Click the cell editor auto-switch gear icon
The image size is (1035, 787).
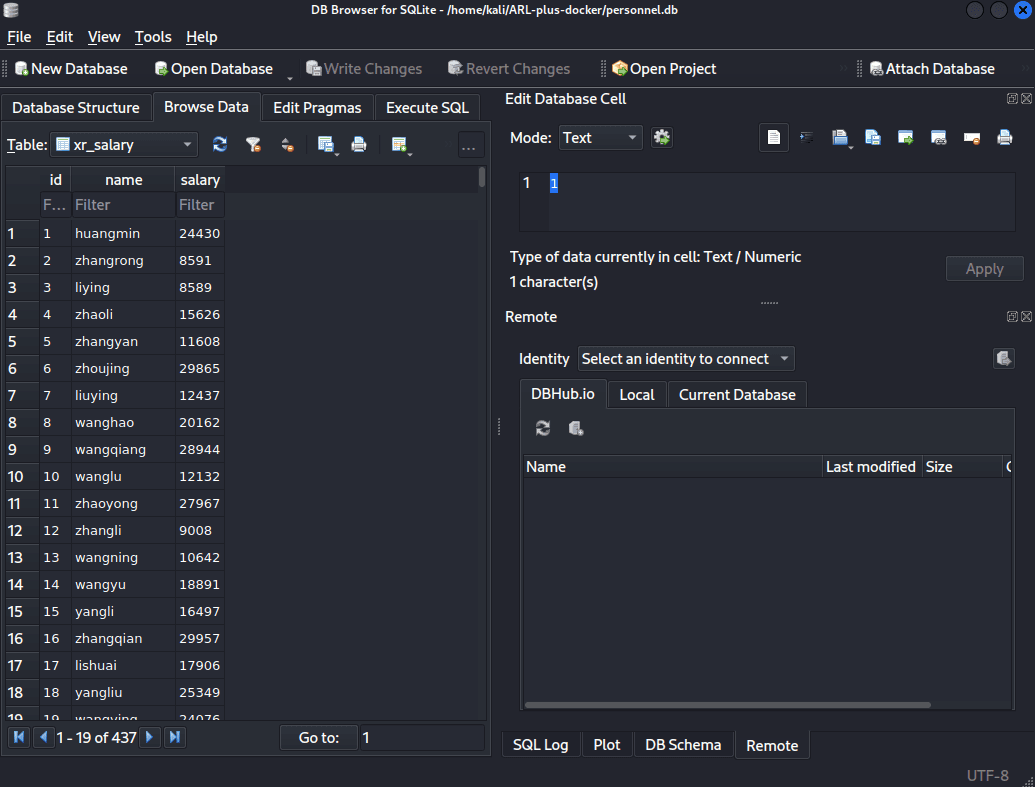point(661,137)
